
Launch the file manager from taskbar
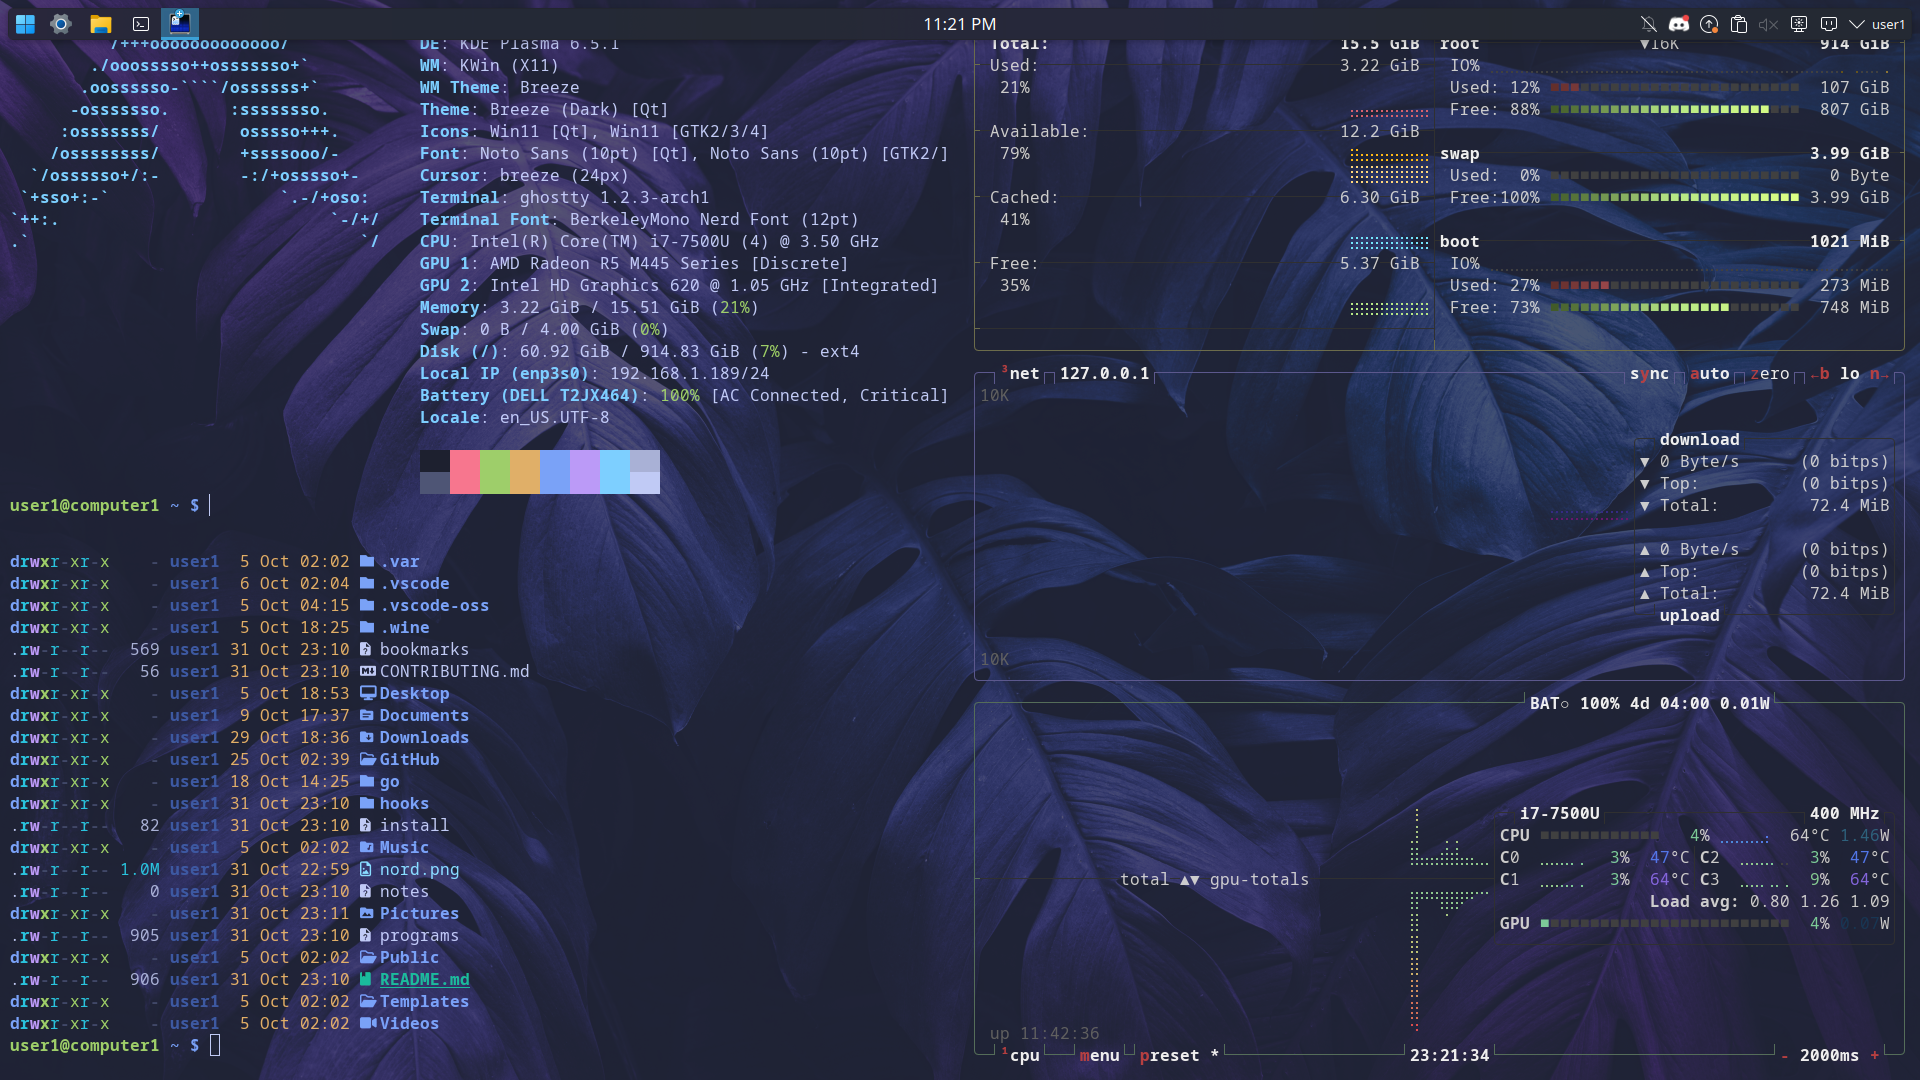pos(100,24)
